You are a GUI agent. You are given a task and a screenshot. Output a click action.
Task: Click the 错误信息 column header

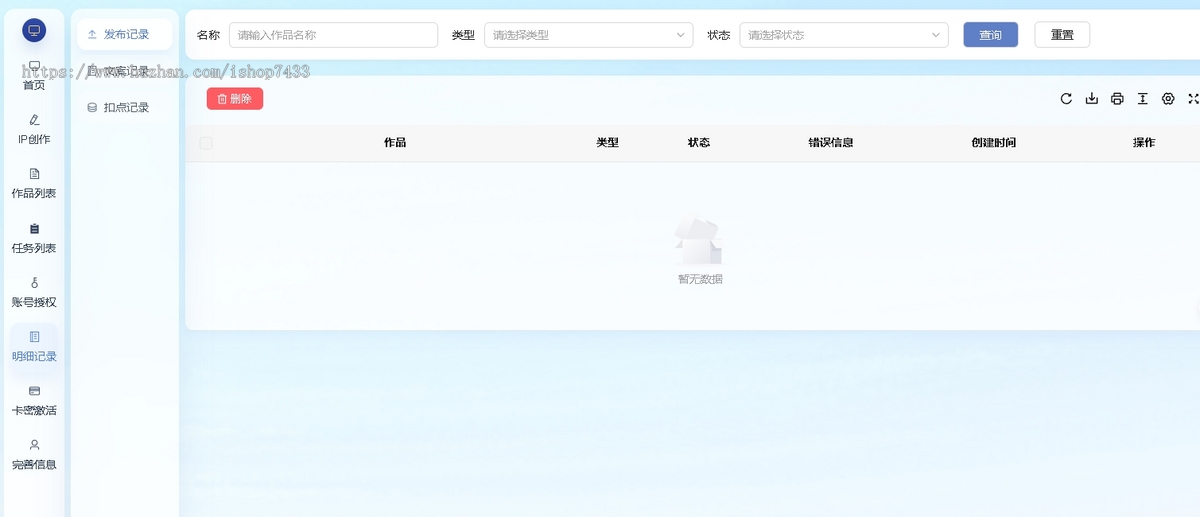tap(831, 143)
